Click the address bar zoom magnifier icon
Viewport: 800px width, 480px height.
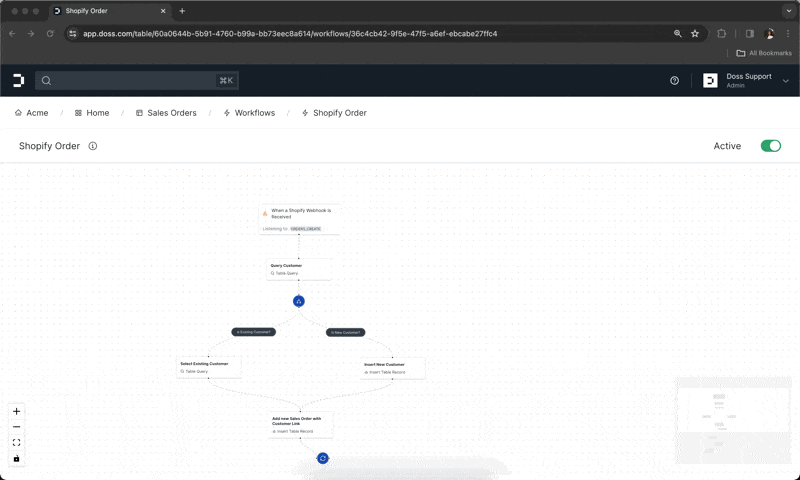tap(678, 34)
